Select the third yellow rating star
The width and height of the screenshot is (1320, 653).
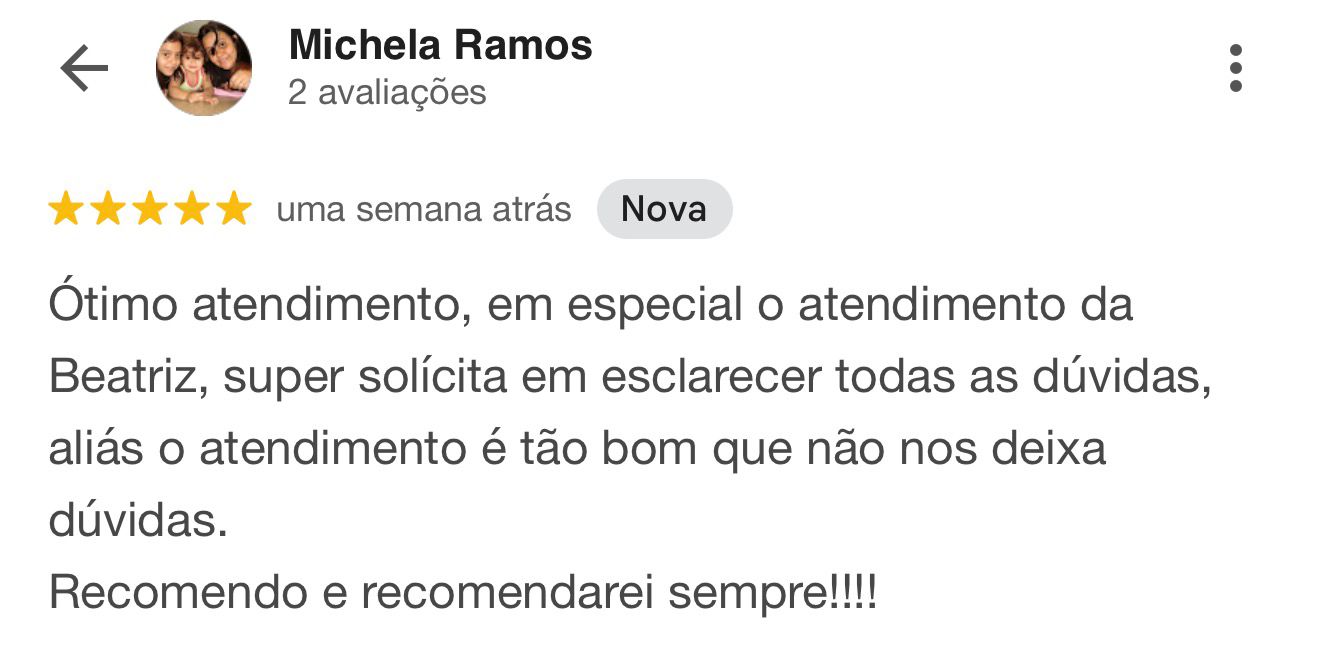150,209
